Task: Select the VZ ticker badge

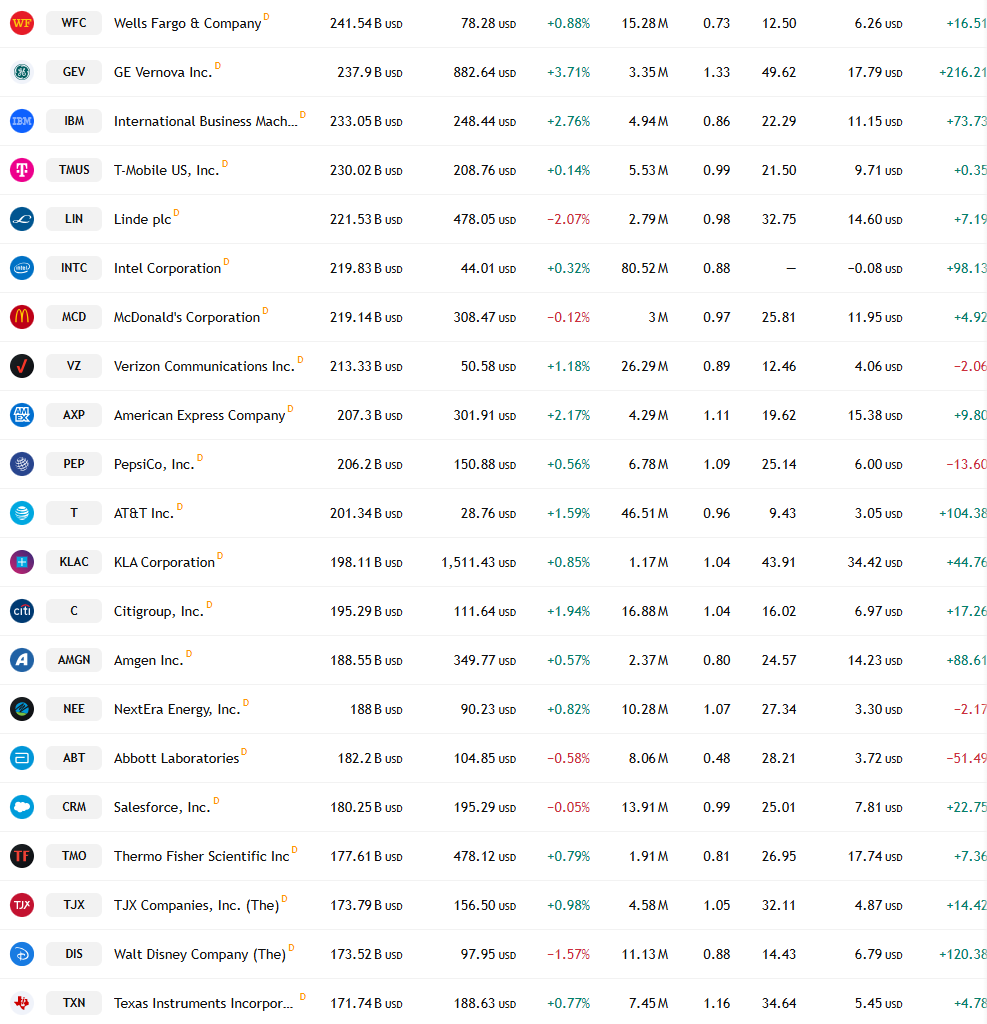Action: (x=74, y=366)
